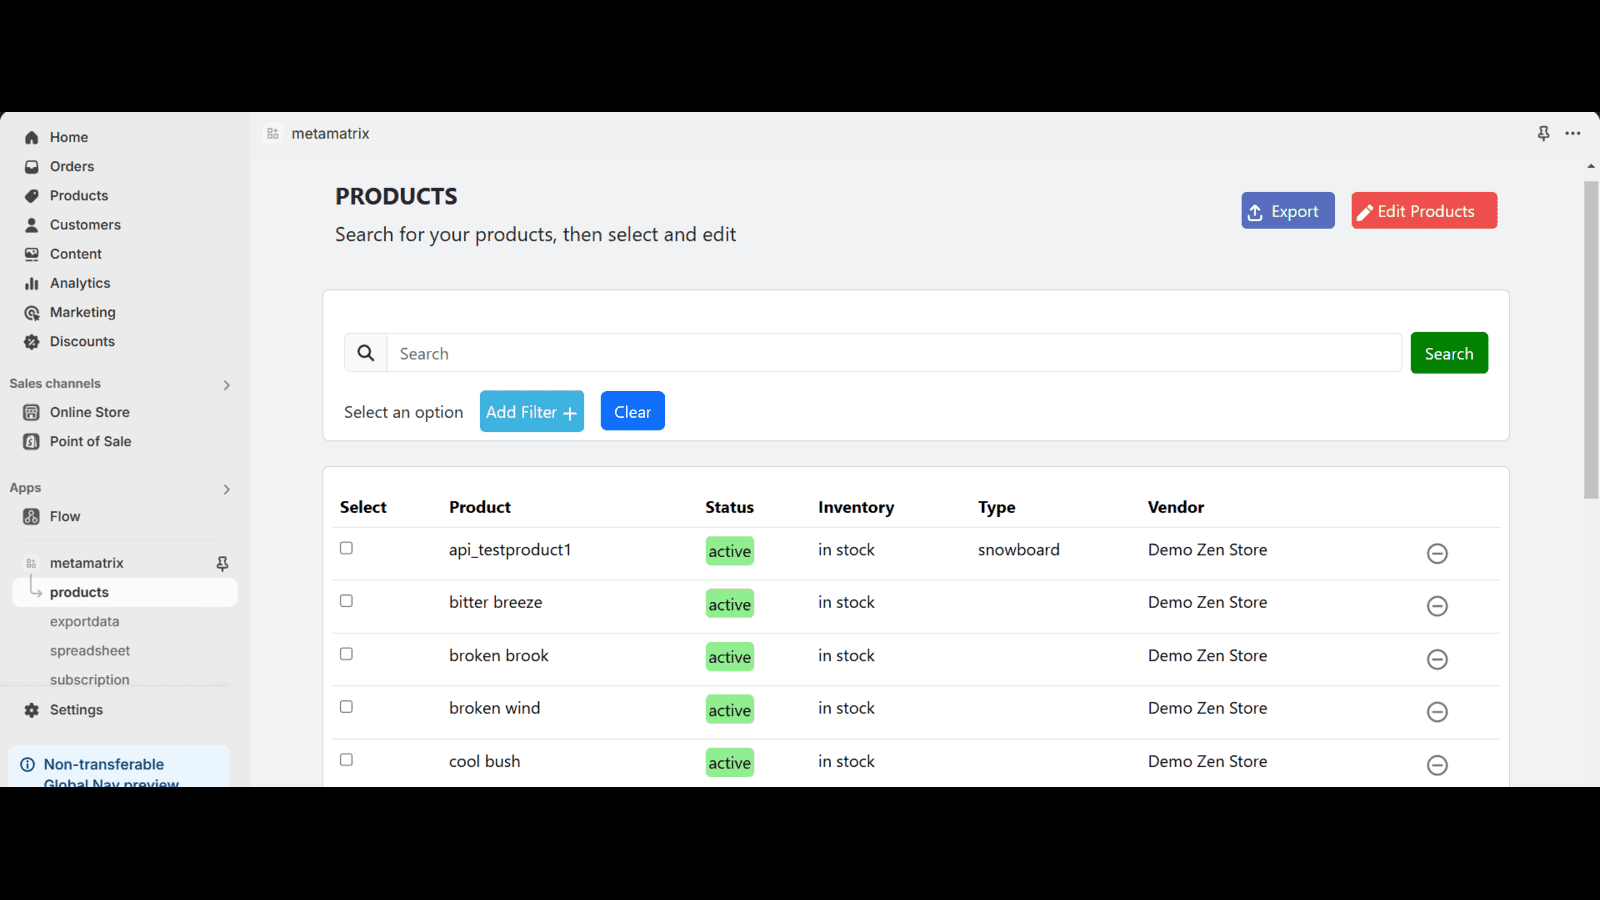
Task: Check the box for bitter breeze
Action: (x=346, y=601)
